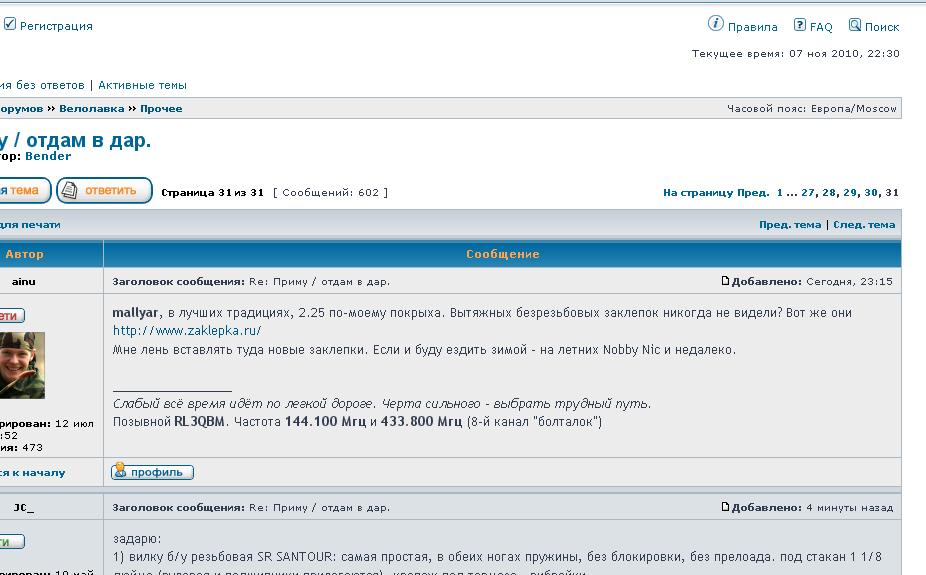Open page 27 of the topic
This screenshot has height=575, width=926.
point(808,193)
